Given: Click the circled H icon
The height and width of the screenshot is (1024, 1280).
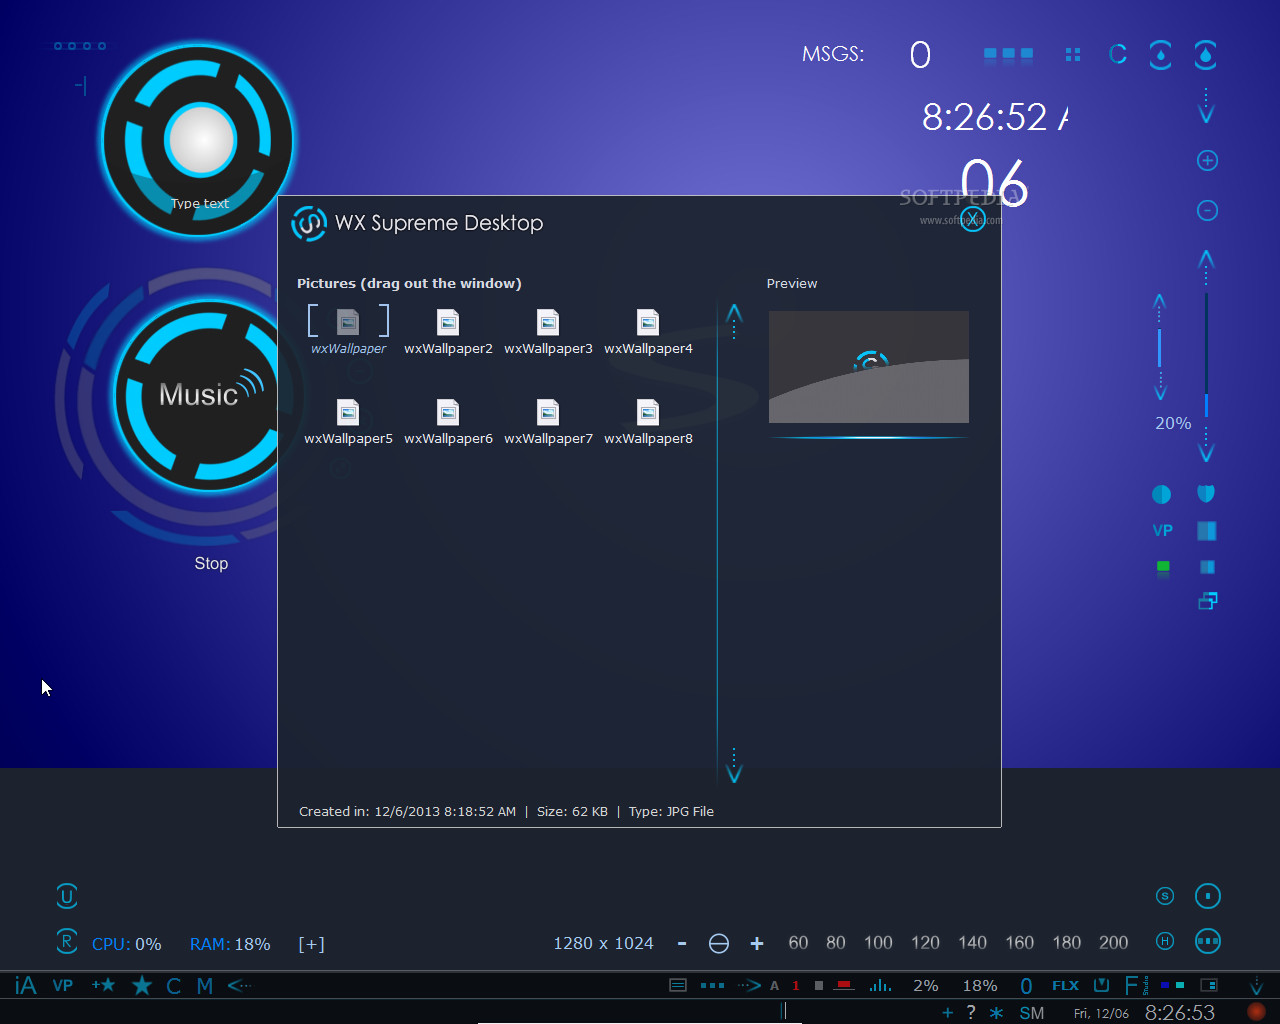Looking at the screenshot, I should tap(1165, 941).
